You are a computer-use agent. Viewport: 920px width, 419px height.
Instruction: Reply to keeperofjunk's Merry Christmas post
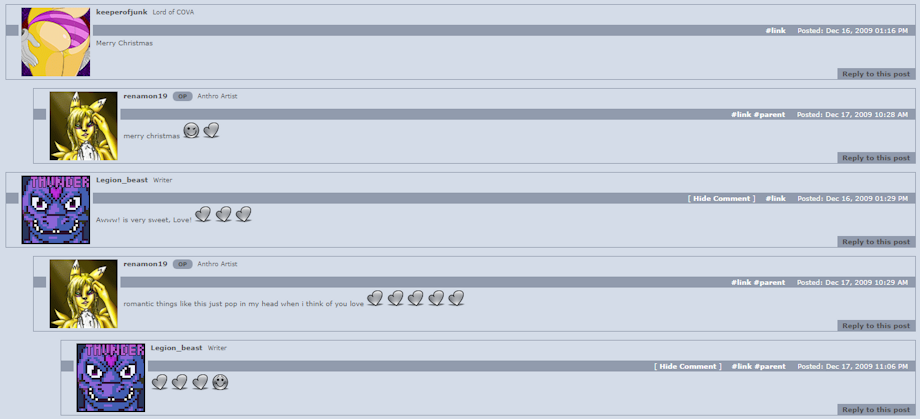tap(876, 74)
